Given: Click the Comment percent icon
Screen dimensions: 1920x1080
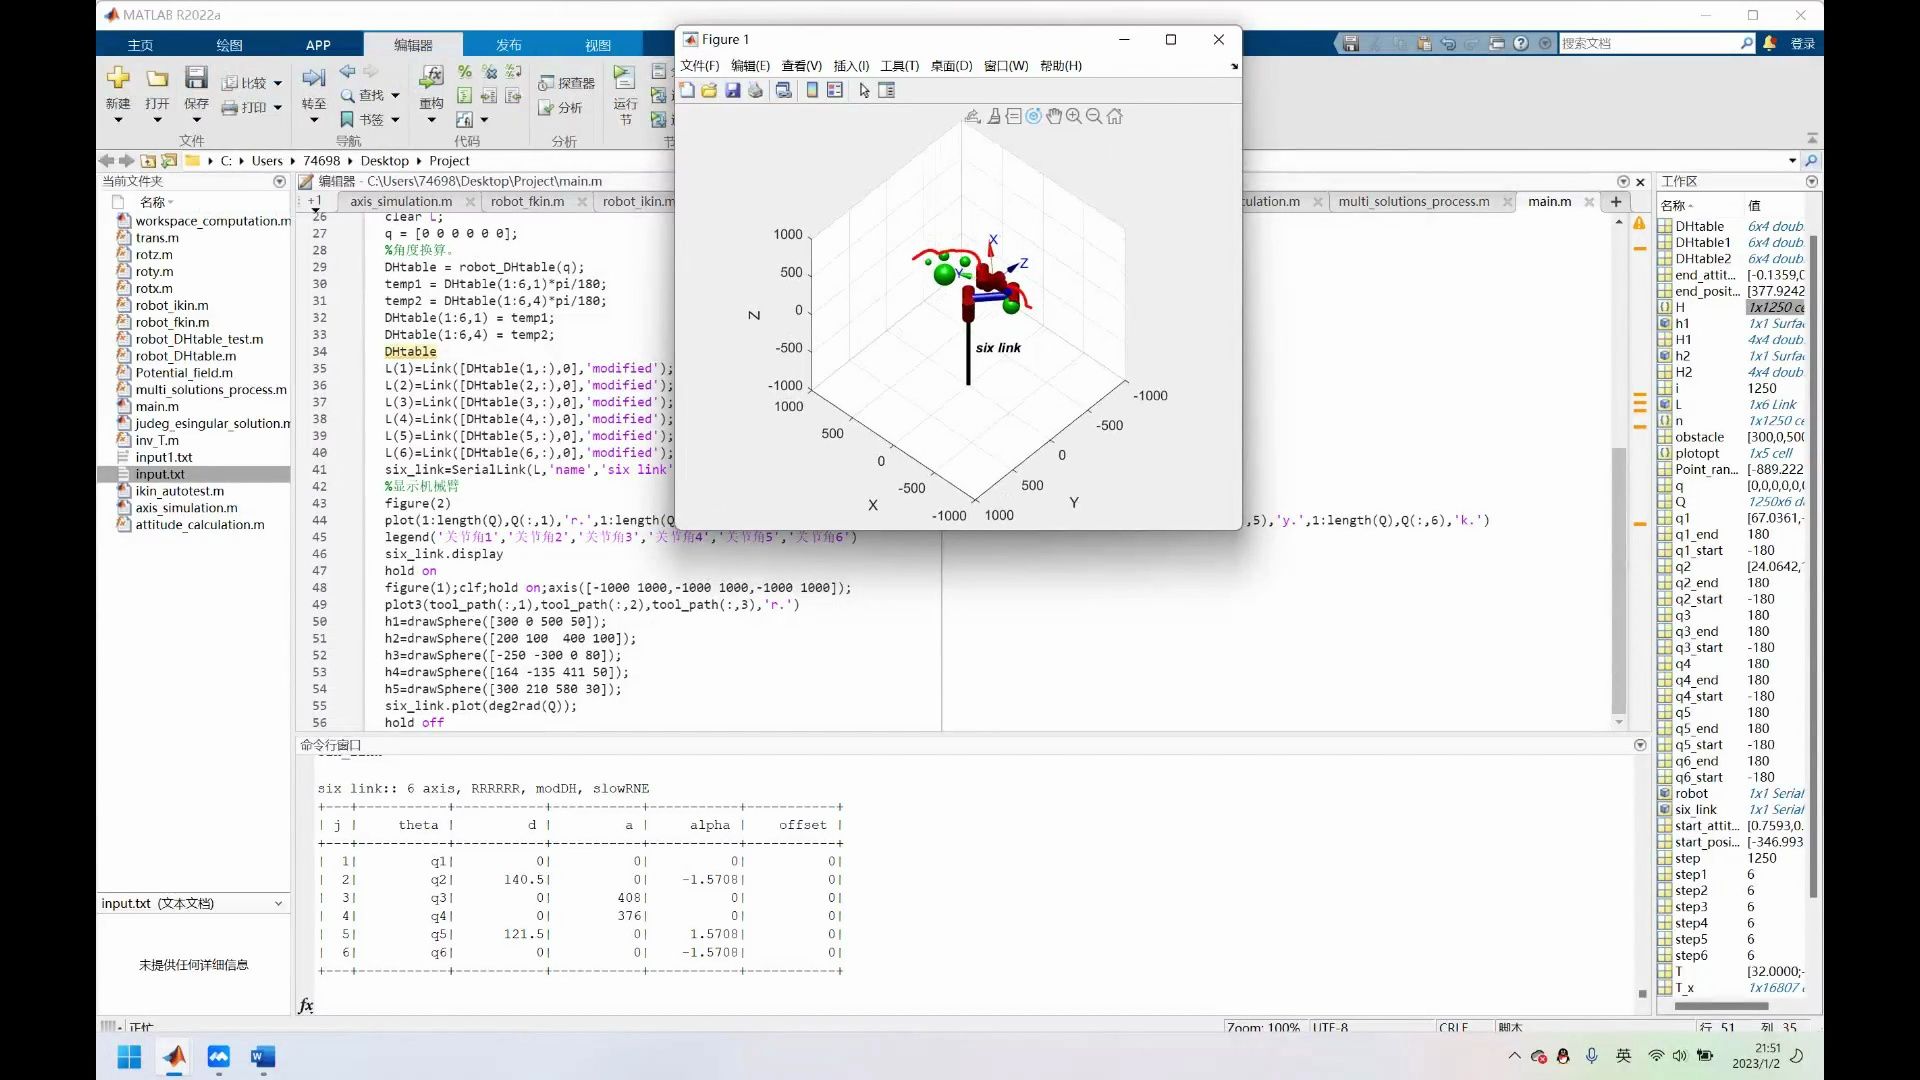Looking at the screenshot, I should pyautogui.click(x=464, y=72).
